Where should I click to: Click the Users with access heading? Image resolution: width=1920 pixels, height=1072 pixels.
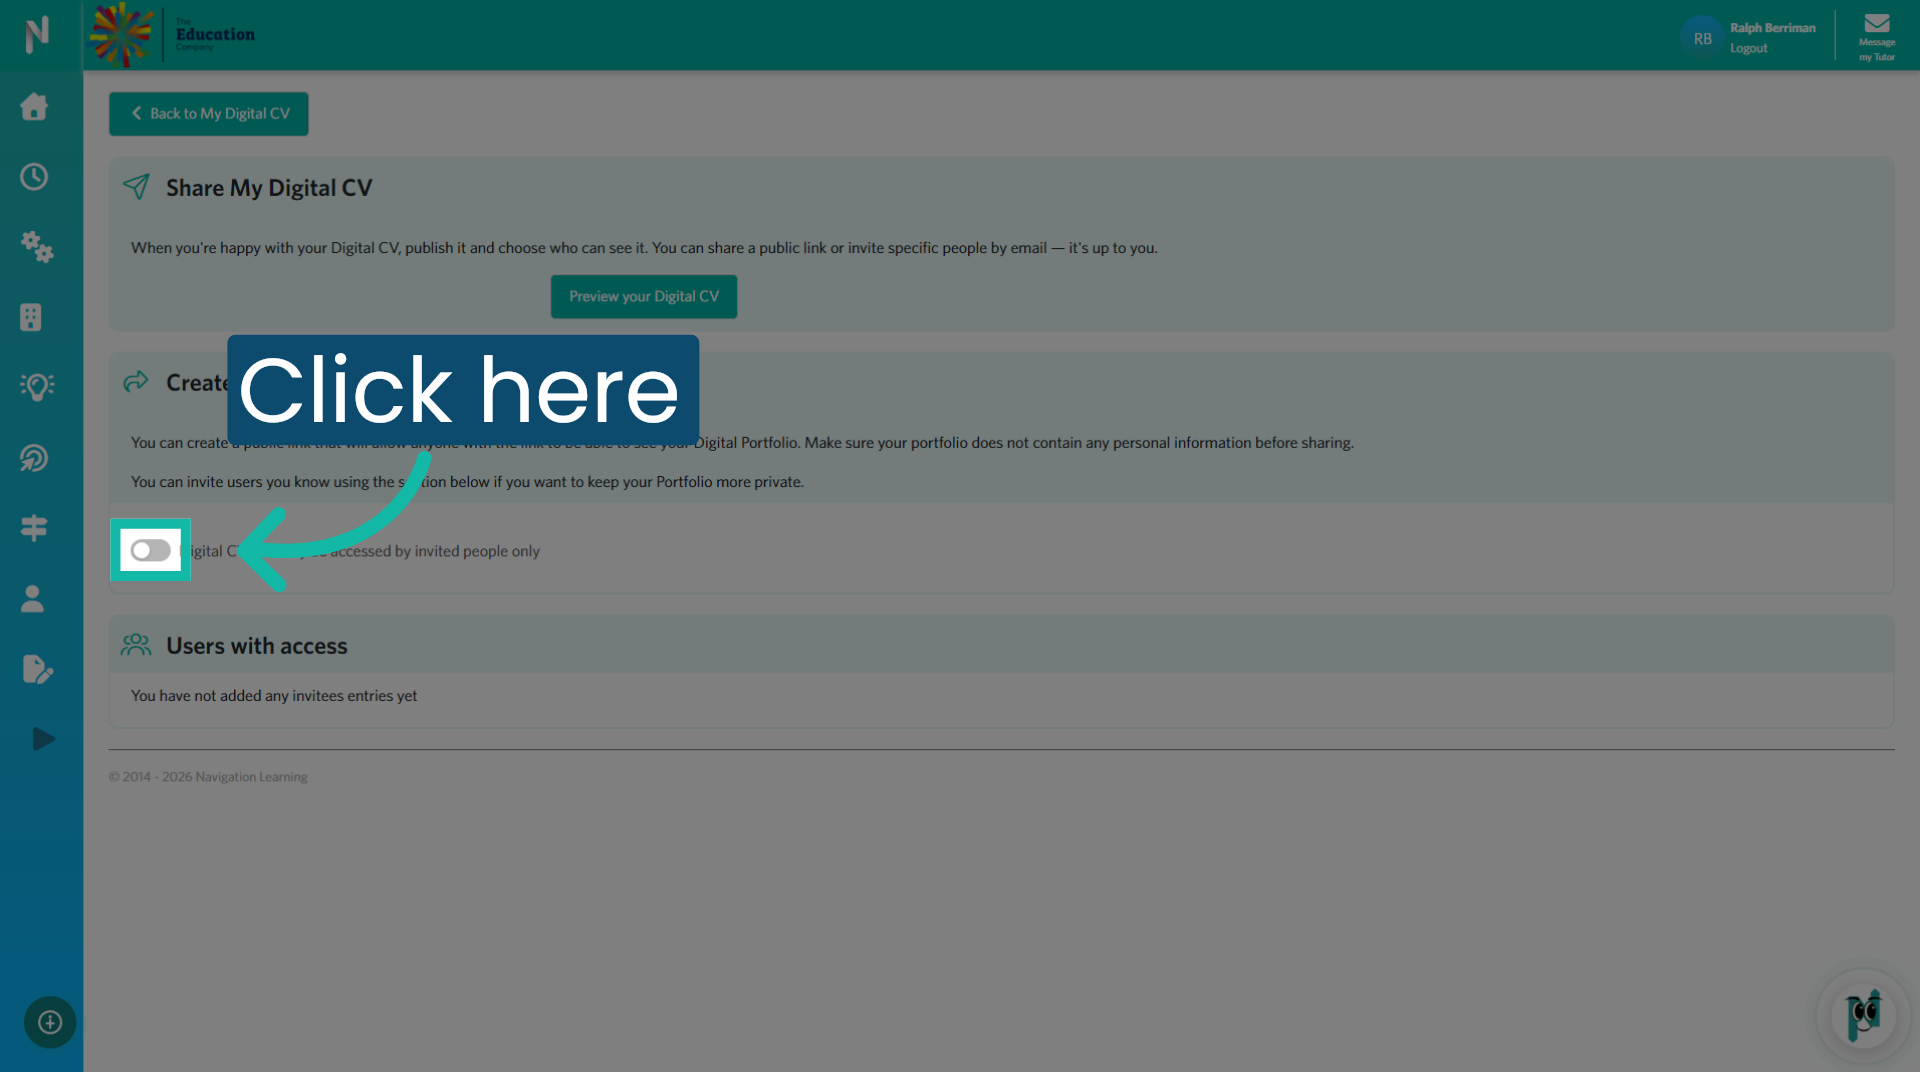pyautogui.click(x=257, y=646)
